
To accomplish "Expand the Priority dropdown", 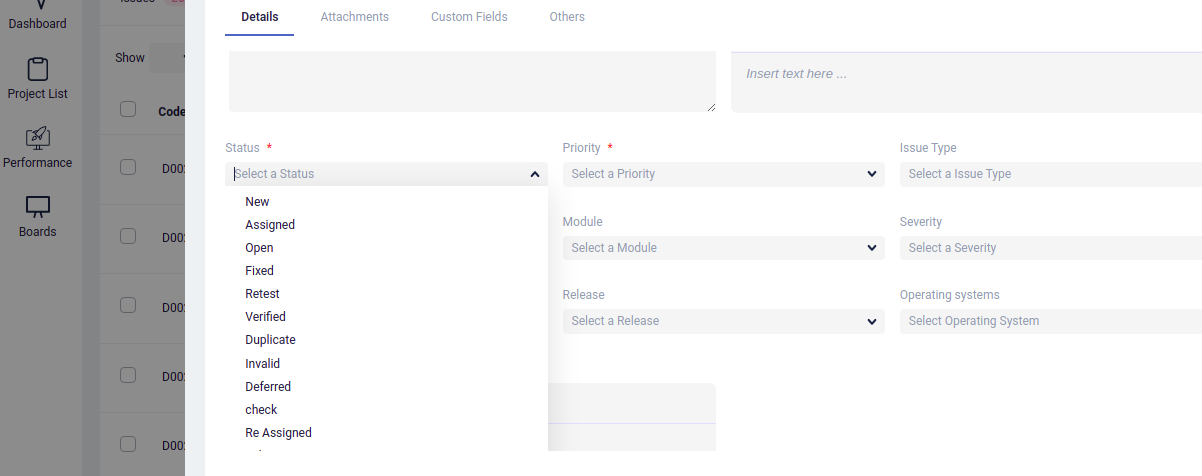I will pos(723,174).
